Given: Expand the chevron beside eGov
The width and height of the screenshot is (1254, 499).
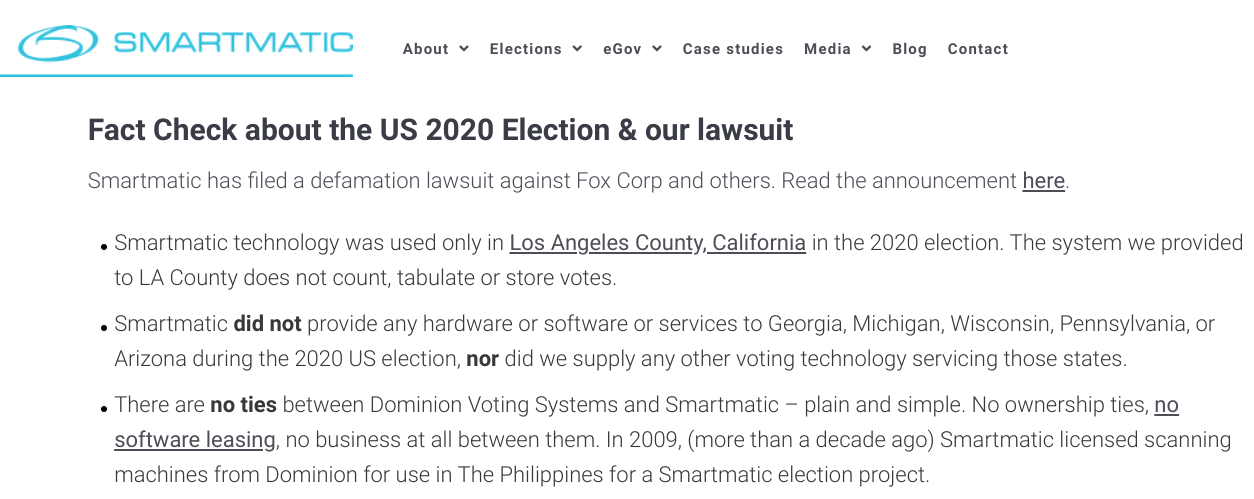Looking at the screenshot, I should [657, 49].
